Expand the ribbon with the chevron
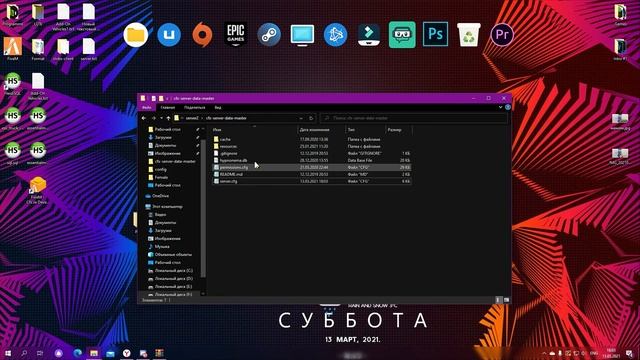This screenshot has height=360, width=640. tap(500, 107)
